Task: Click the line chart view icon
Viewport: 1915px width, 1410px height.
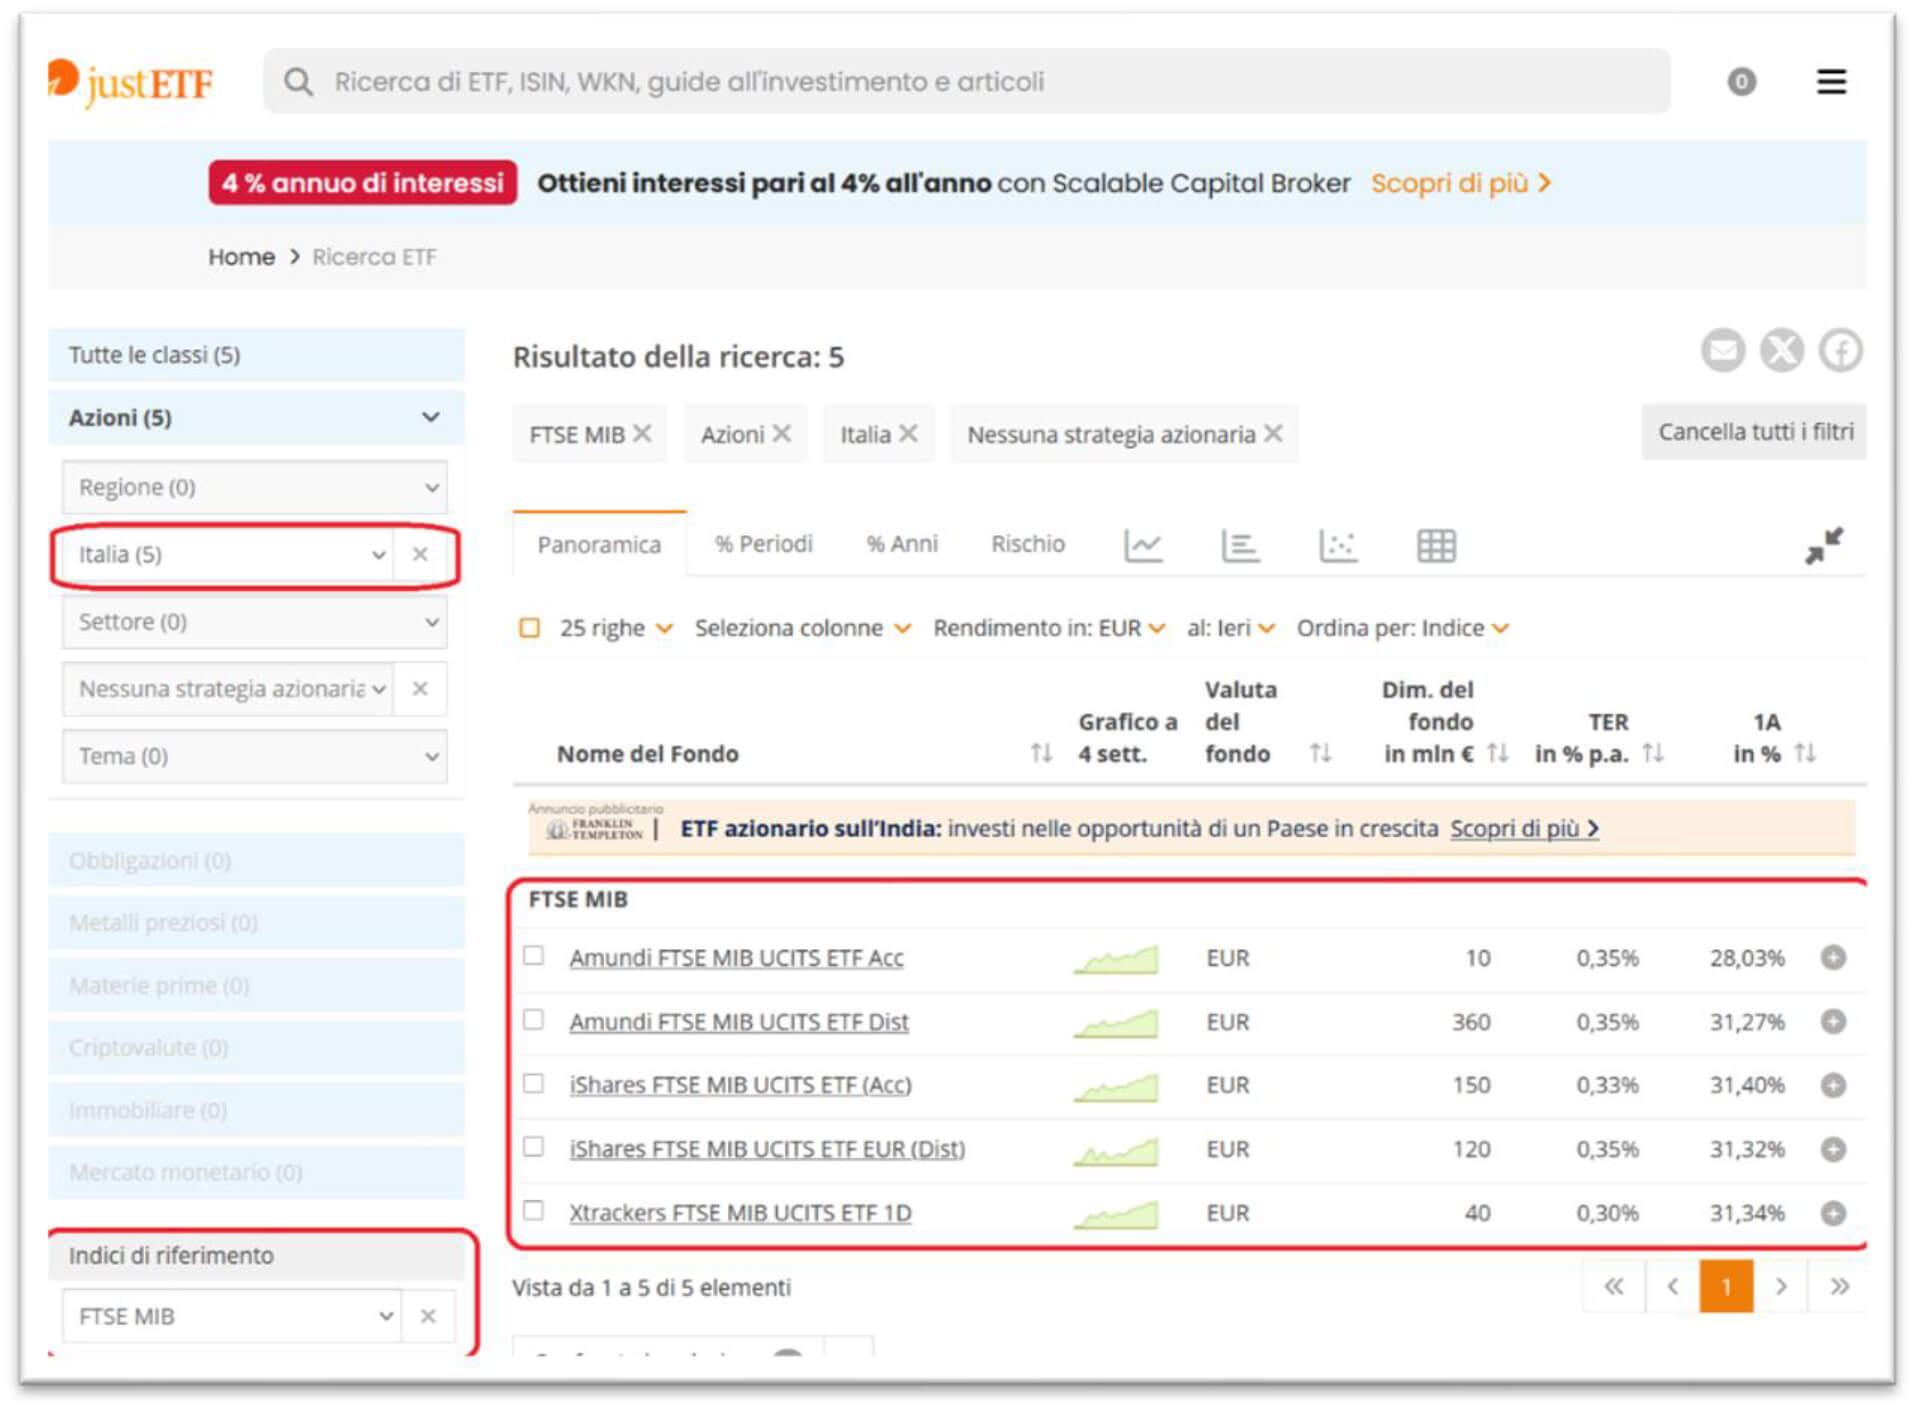Action: tap(1142, 546)
